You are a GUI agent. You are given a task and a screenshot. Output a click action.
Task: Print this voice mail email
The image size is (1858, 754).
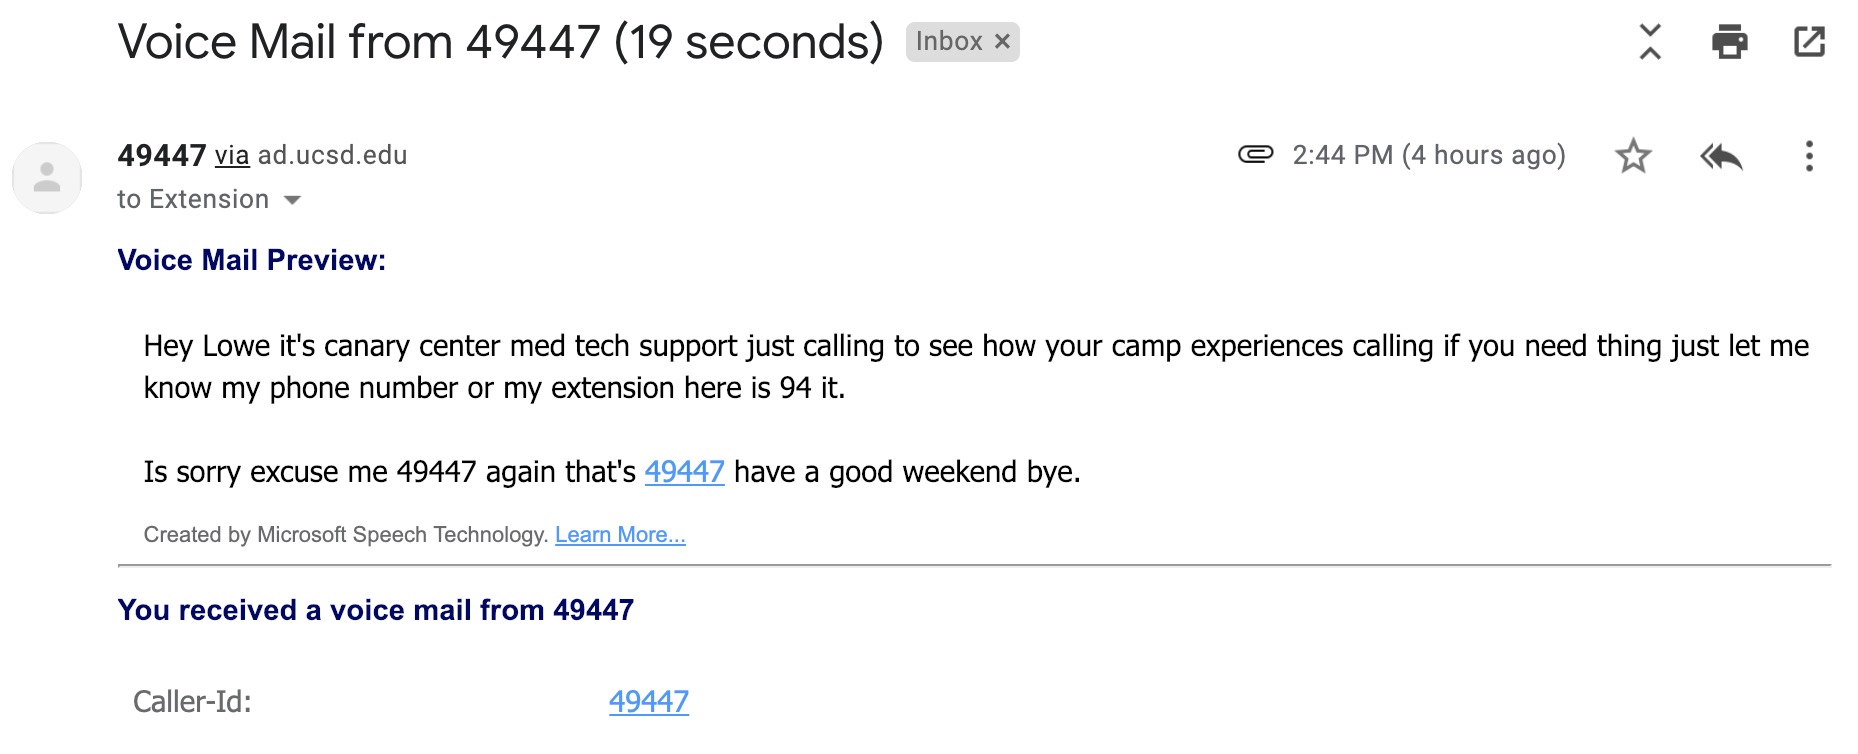pos(1729,42)
